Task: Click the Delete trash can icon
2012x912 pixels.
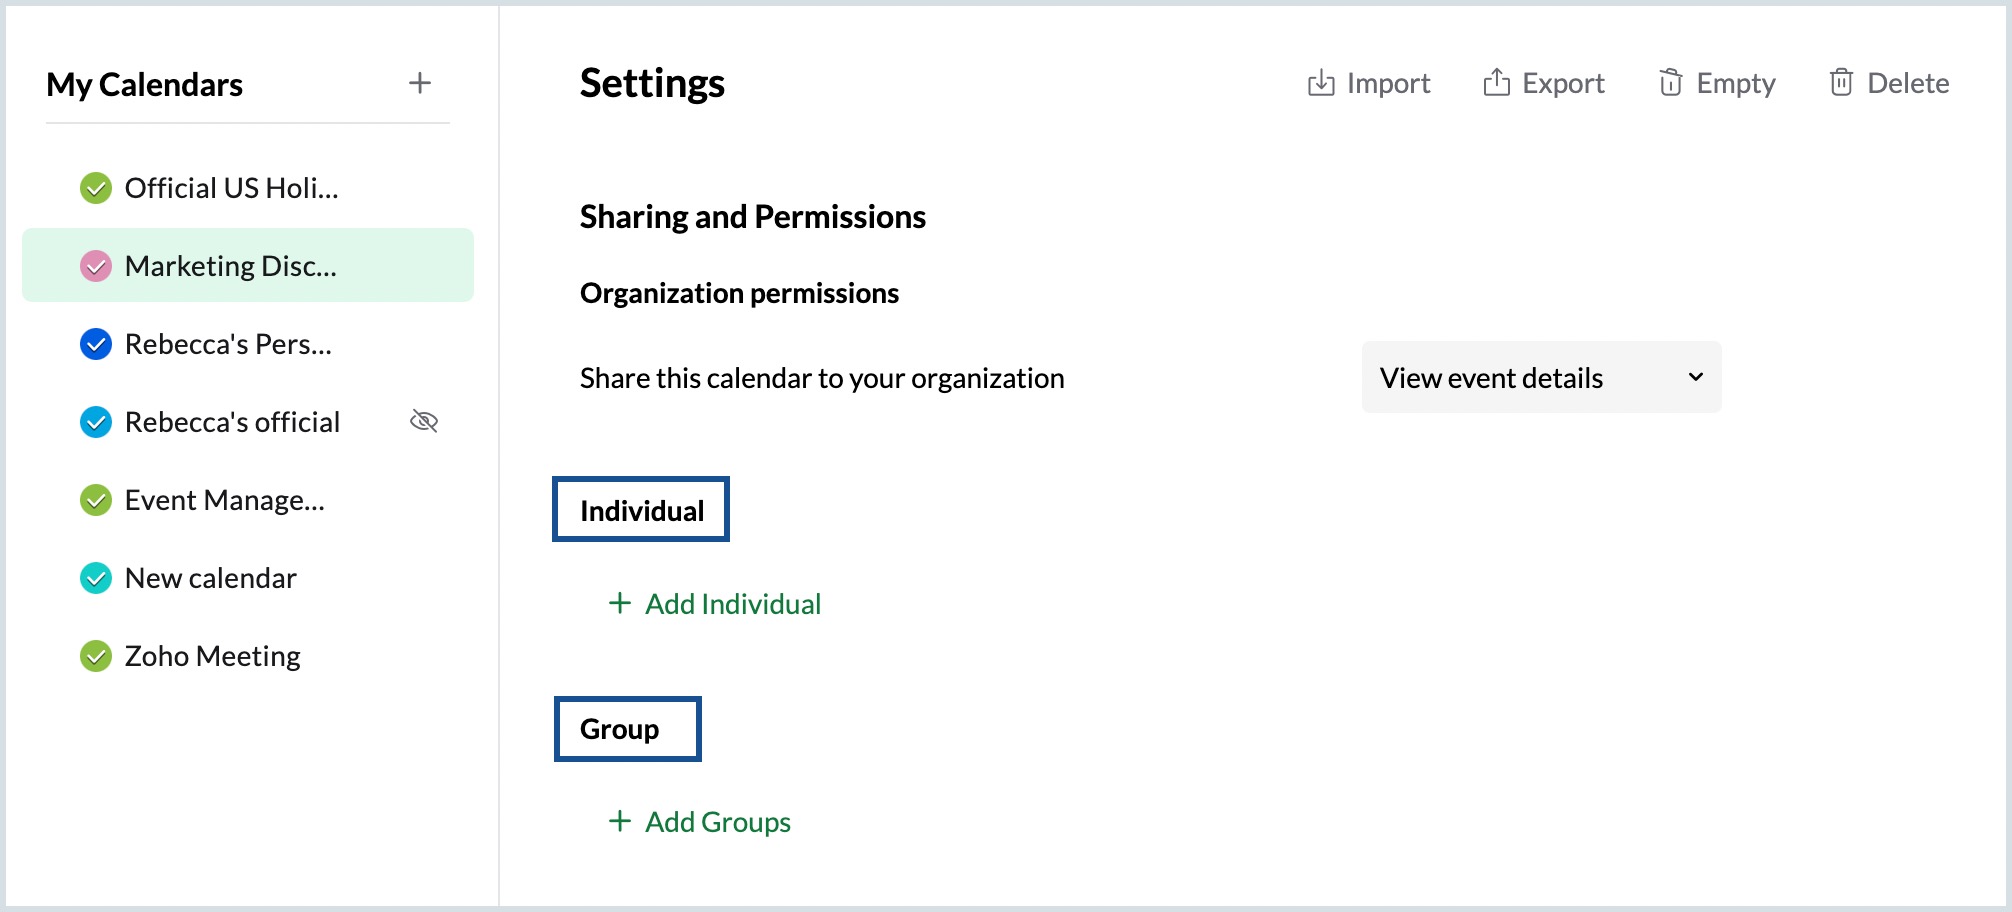Action: click(x=1841, y=82)
